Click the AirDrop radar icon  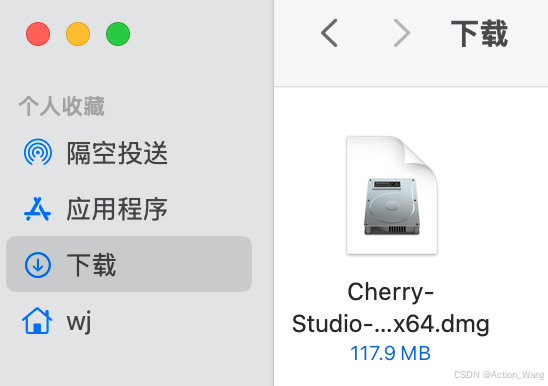(38, 152)
